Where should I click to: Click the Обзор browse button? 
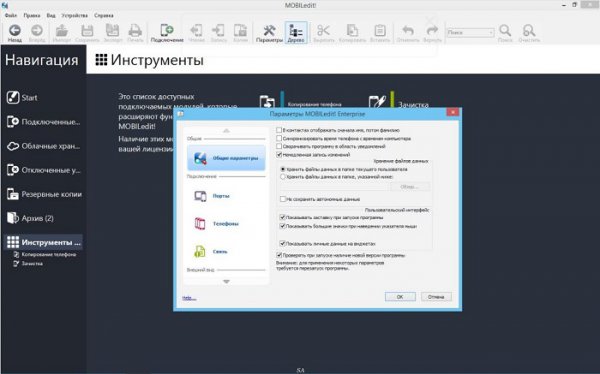[409, 187]
